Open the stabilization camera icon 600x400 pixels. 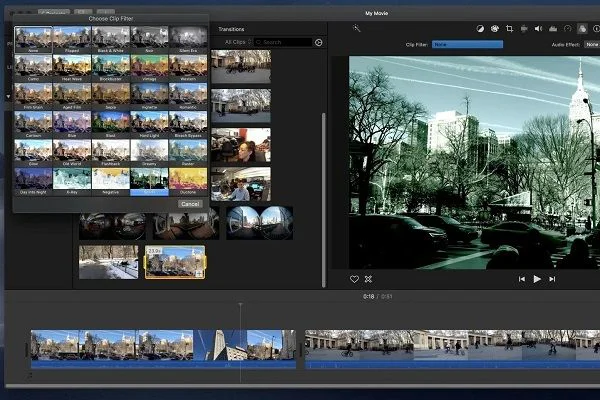(x=524, y=29)
